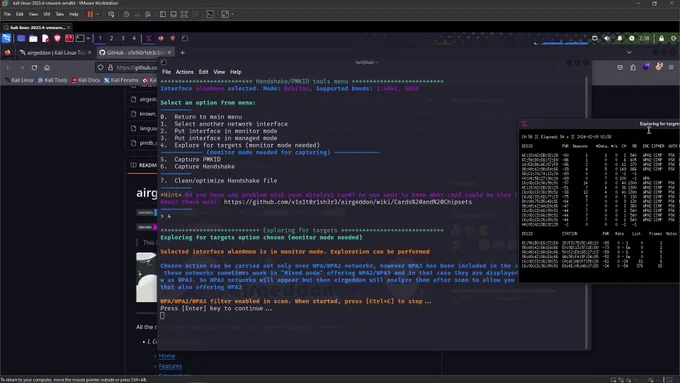Open terminal Edit menu
Image resolution: width=680 pixels, height=383 pixels.
coord(203,72)
